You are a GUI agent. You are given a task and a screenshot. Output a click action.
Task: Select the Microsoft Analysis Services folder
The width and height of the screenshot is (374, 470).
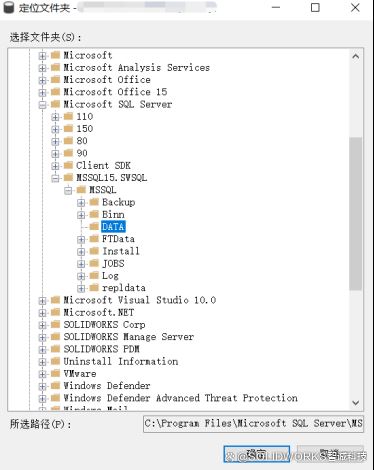(x=137, y=67)
